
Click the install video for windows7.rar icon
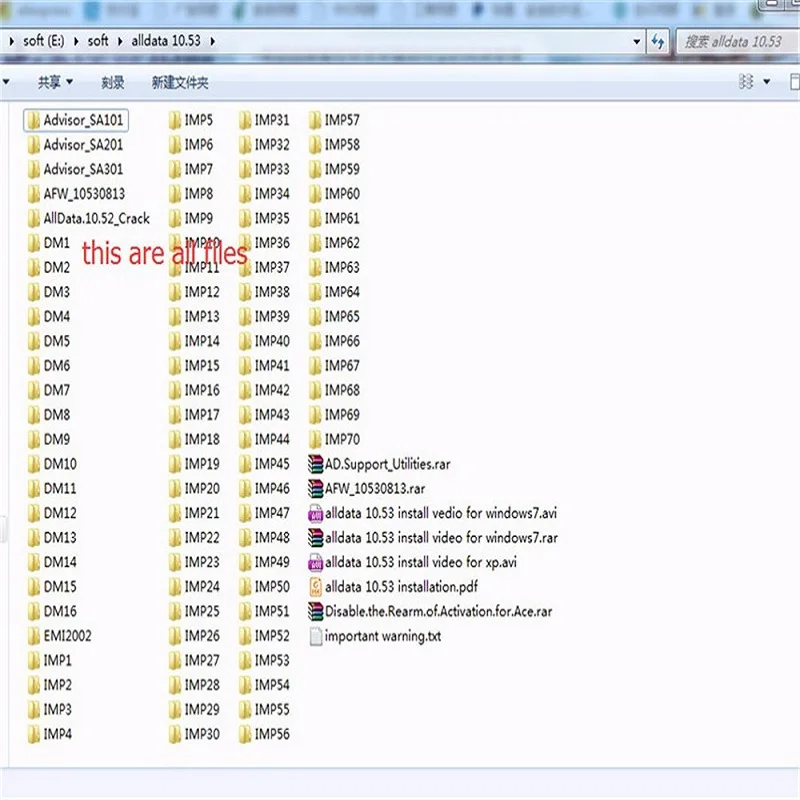click(316, 537)
